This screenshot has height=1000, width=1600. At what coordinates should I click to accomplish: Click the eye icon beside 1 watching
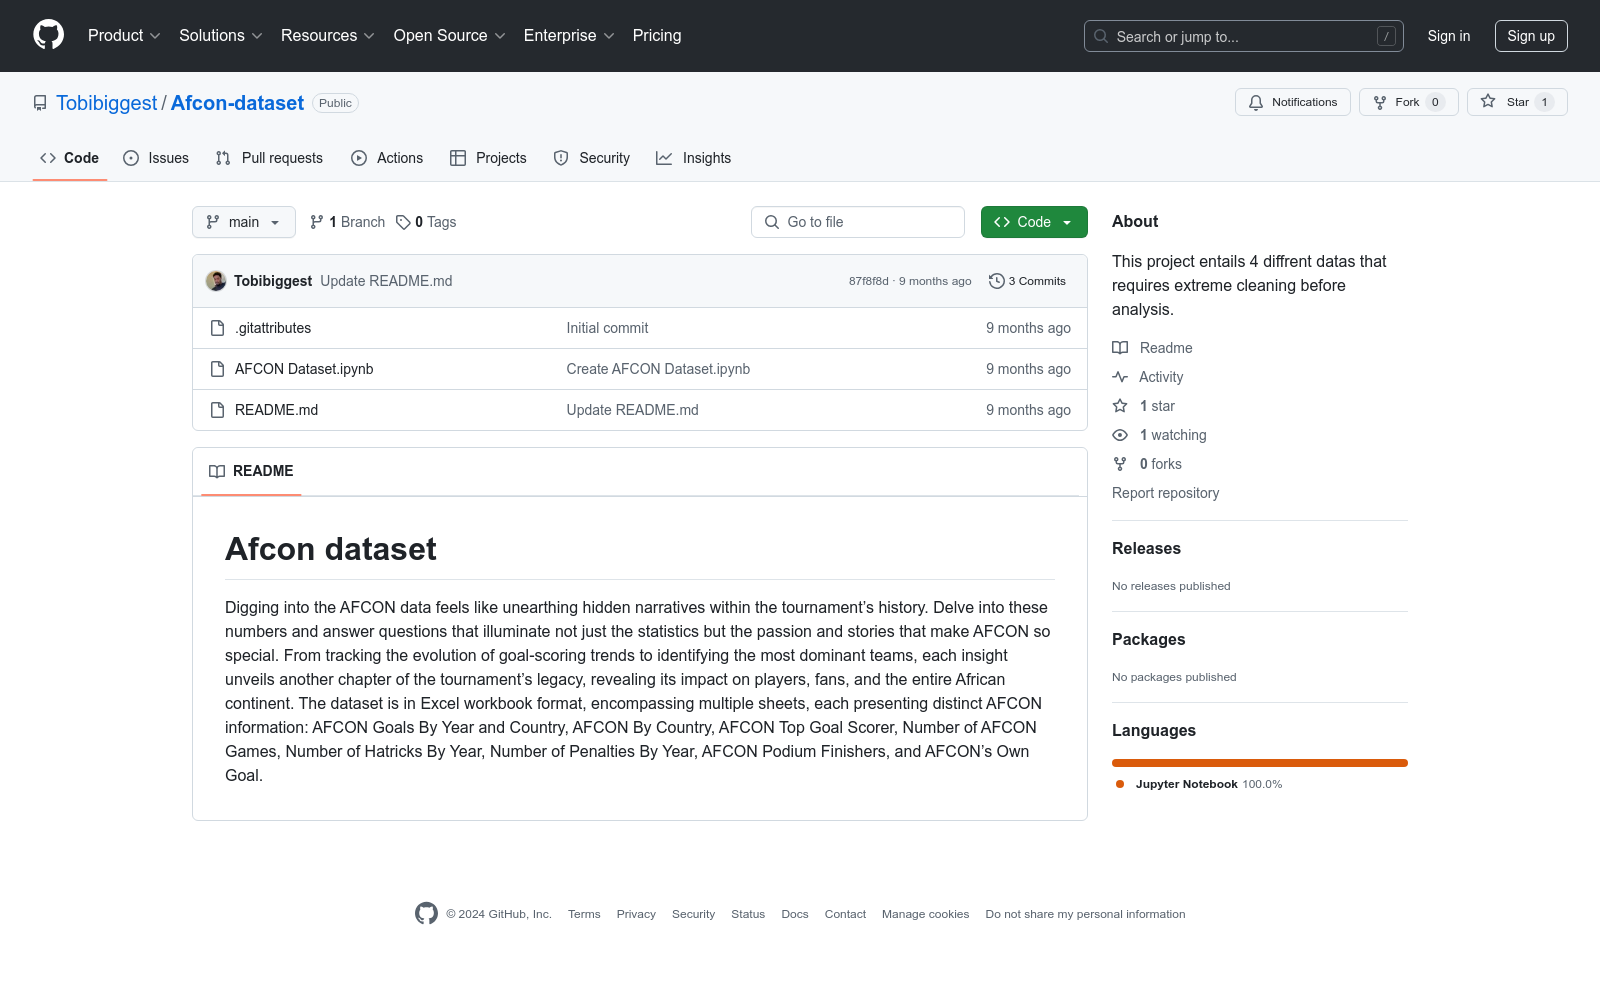tap(1120, 435)
